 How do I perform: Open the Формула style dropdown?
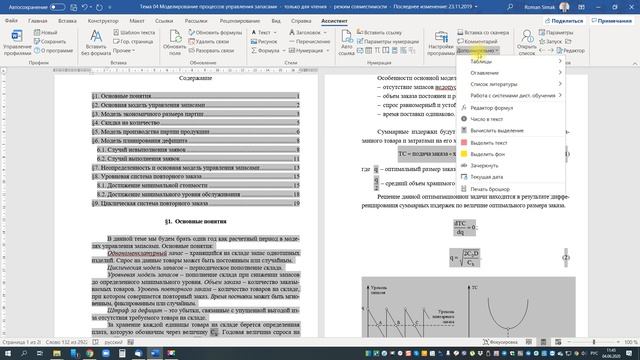pyautogui.click(x=268, y=51)
